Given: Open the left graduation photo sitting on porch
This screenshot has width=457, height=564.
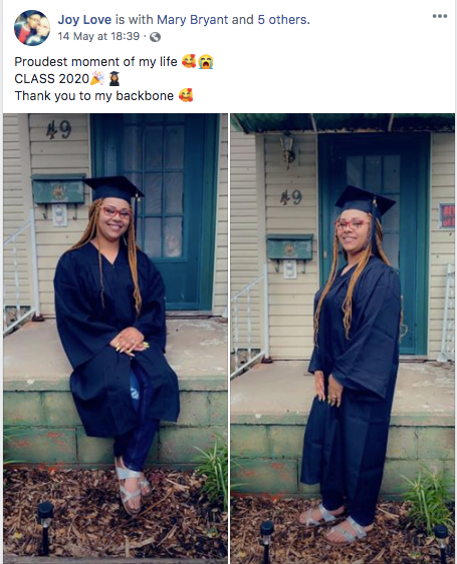Looking at the screenshot, I should (x=115, y=338).
